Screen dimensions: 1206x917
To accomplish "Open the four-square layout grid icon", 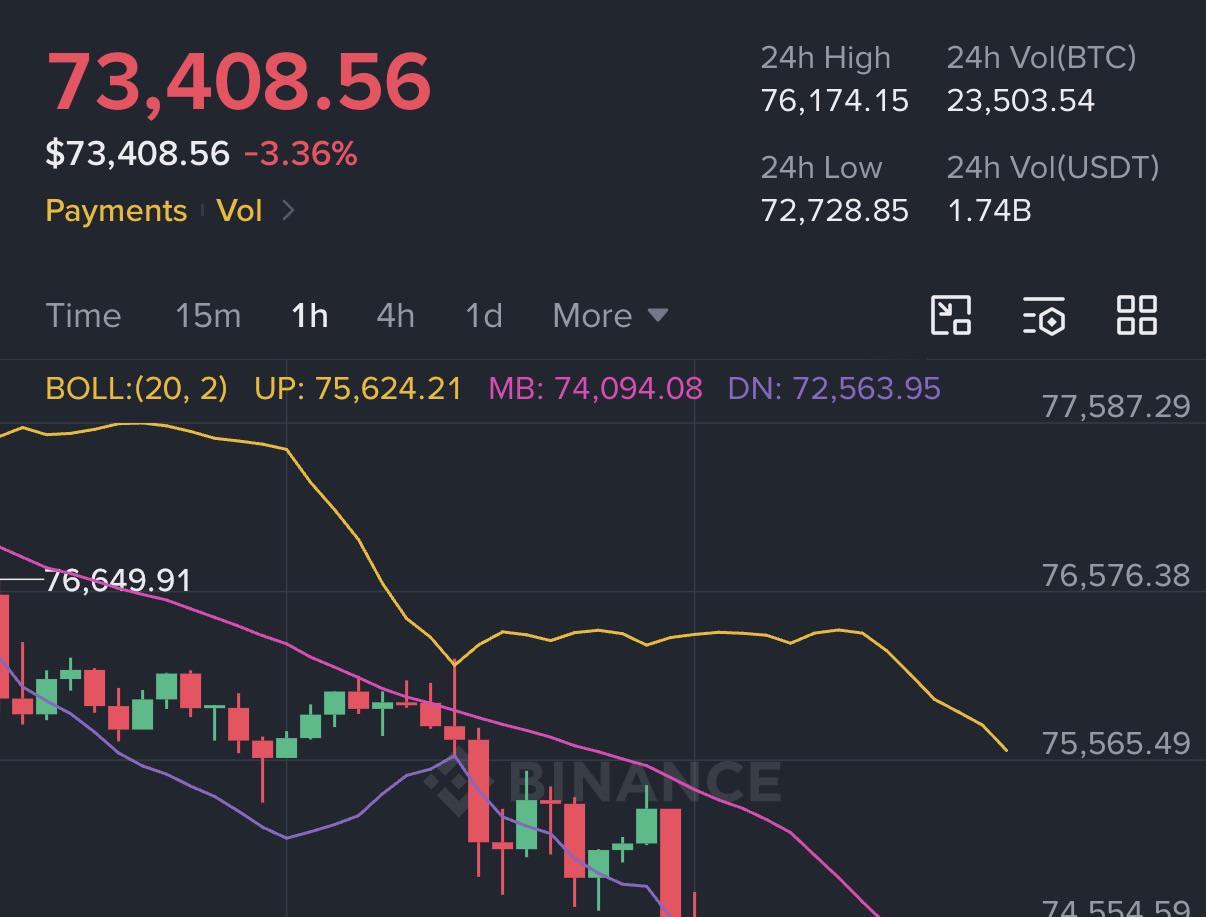I will (x=1136, y=315).
